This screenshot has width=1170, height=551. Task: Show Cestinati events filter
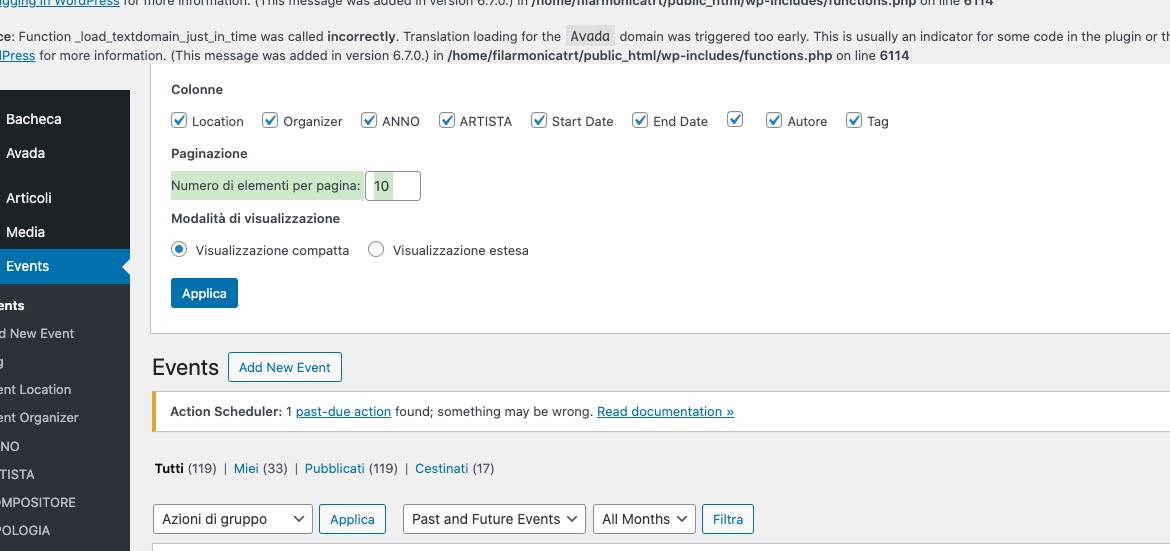pos(442,469)
